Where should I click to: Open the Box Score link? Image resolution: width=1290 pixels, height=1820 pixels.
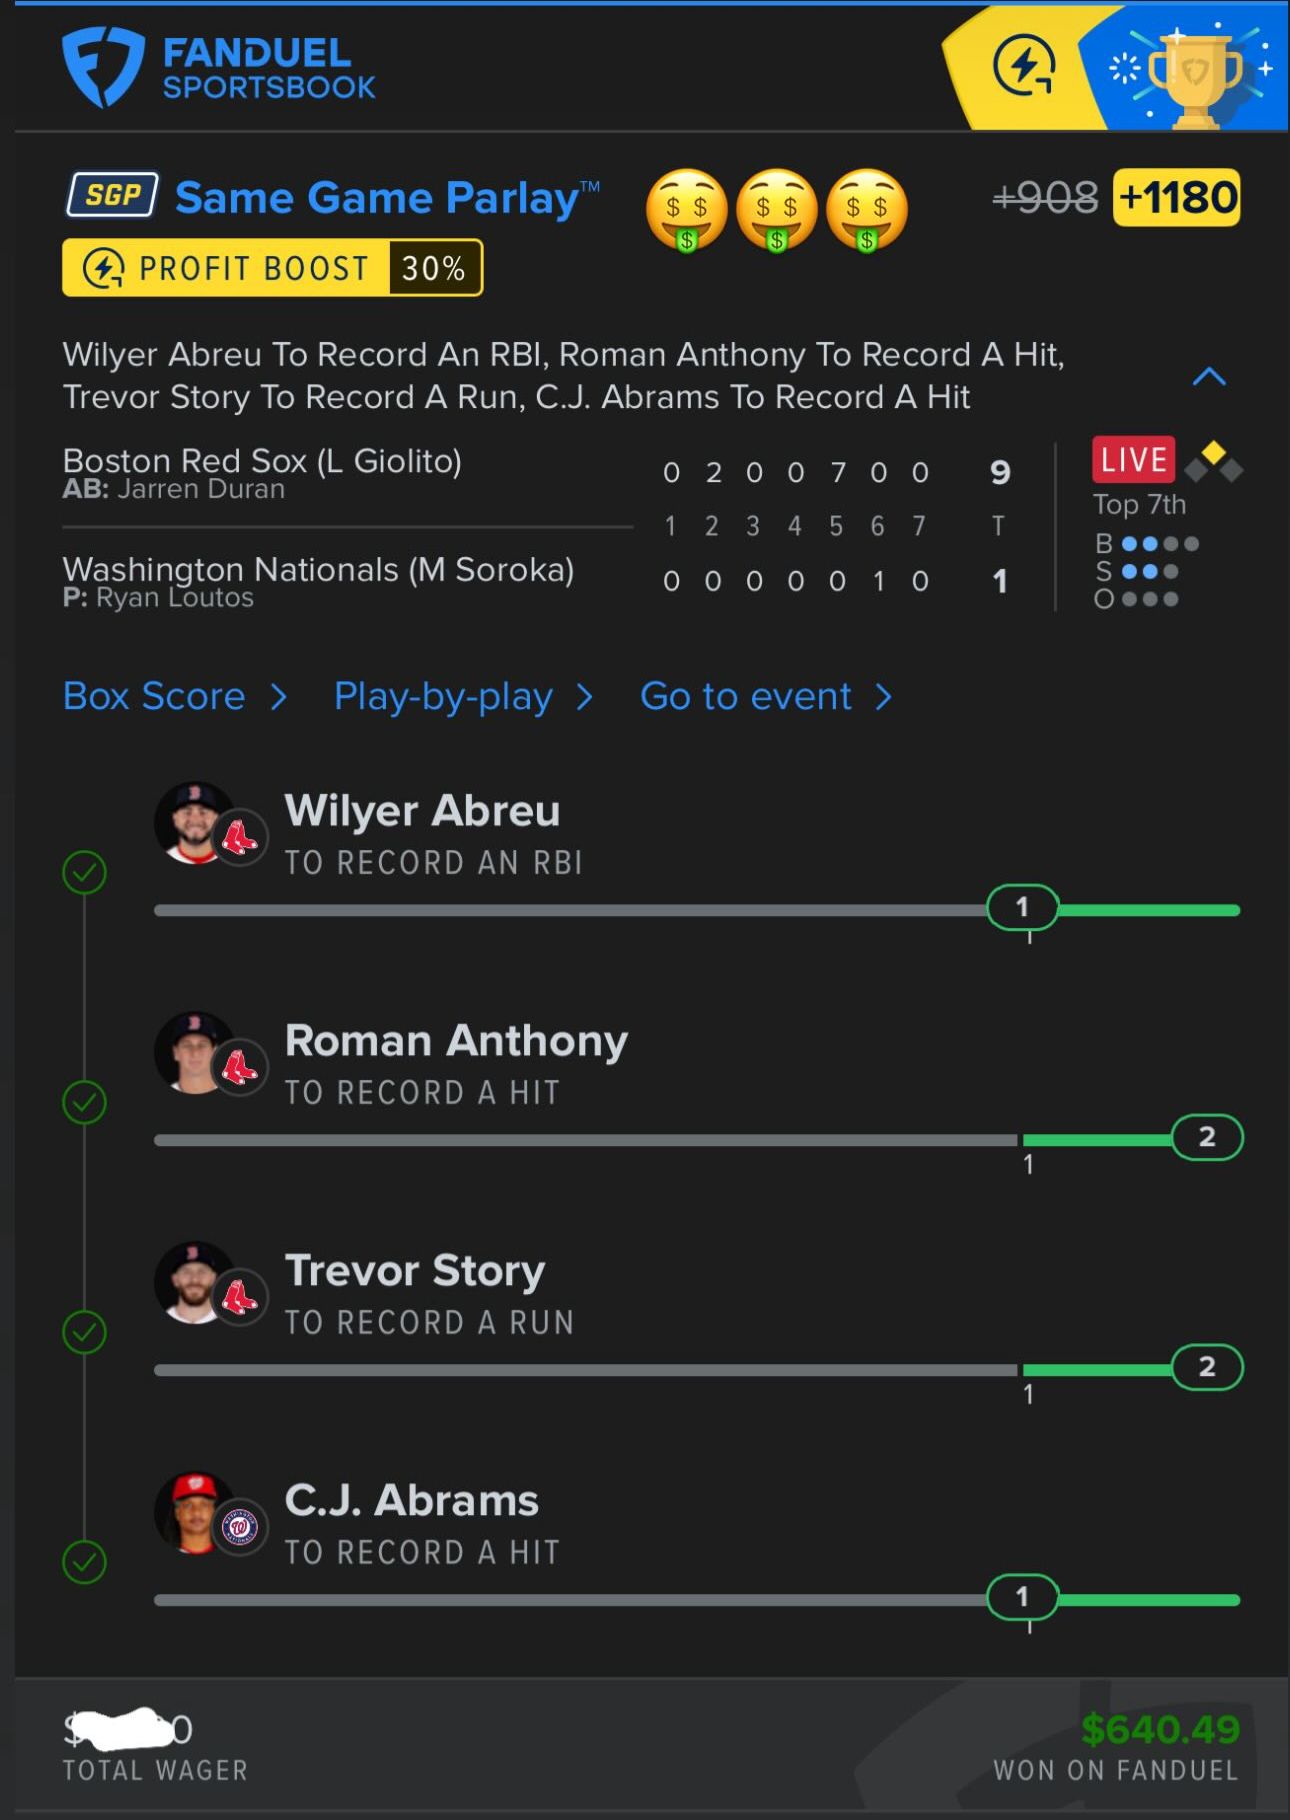[x=154, y=696]
